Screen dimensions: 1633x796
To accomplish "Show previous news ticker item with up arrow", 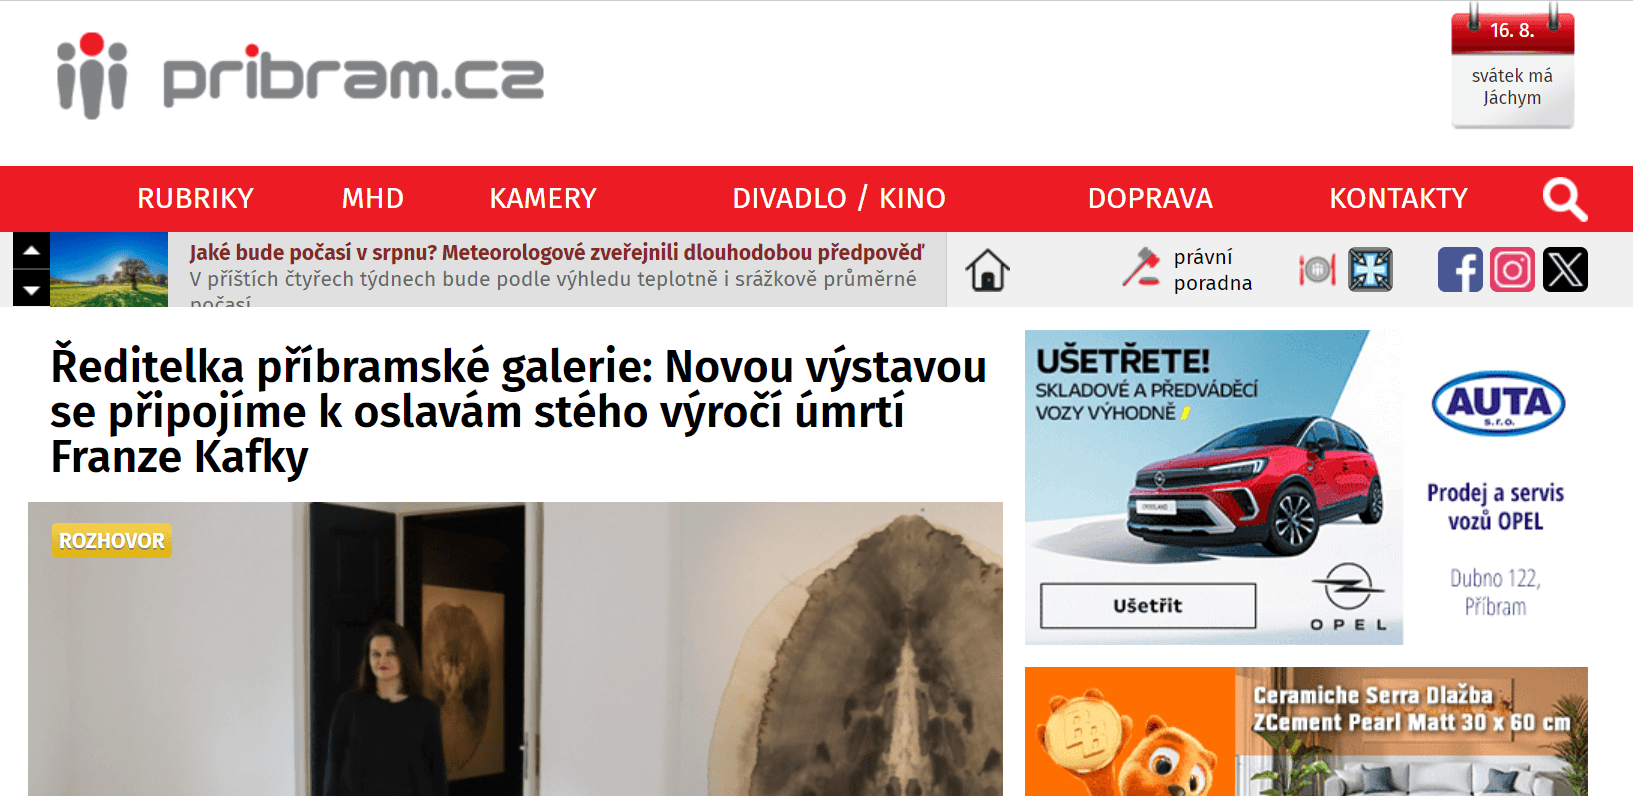I will 31,250.
